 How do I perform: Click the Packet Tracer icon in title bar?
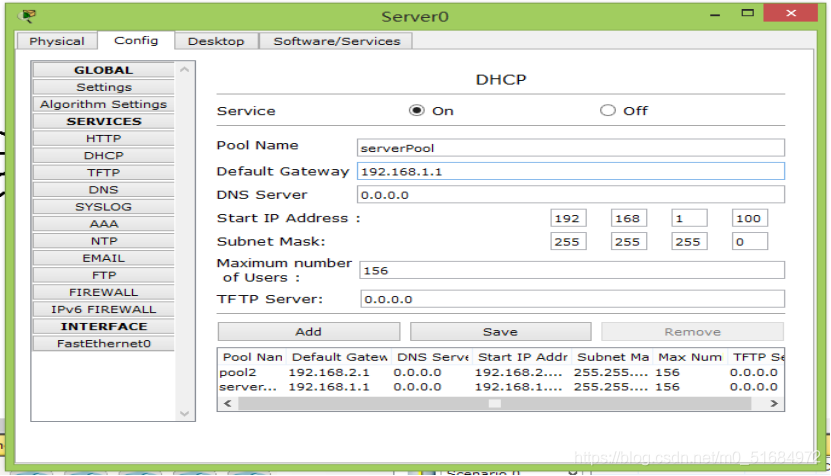pyautogui.click(x=26, y=16)
